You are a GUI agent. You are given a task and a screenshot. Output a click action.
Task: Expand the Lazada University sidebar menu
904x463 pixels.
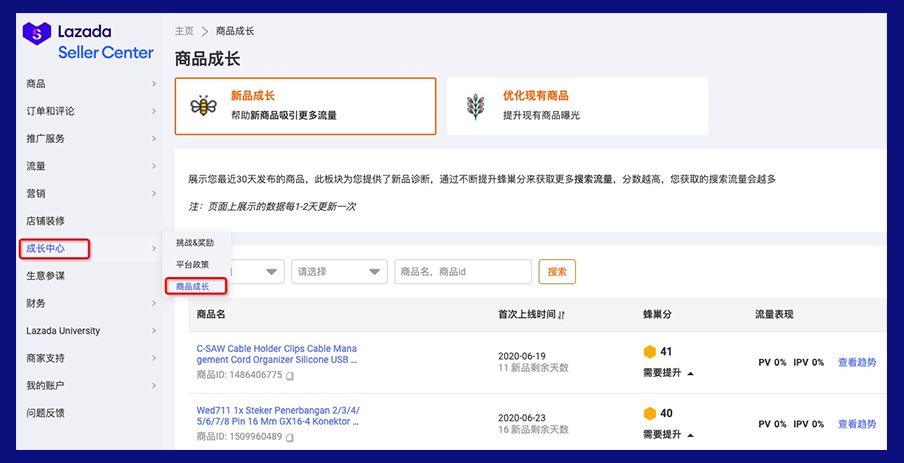coord(154,331)
